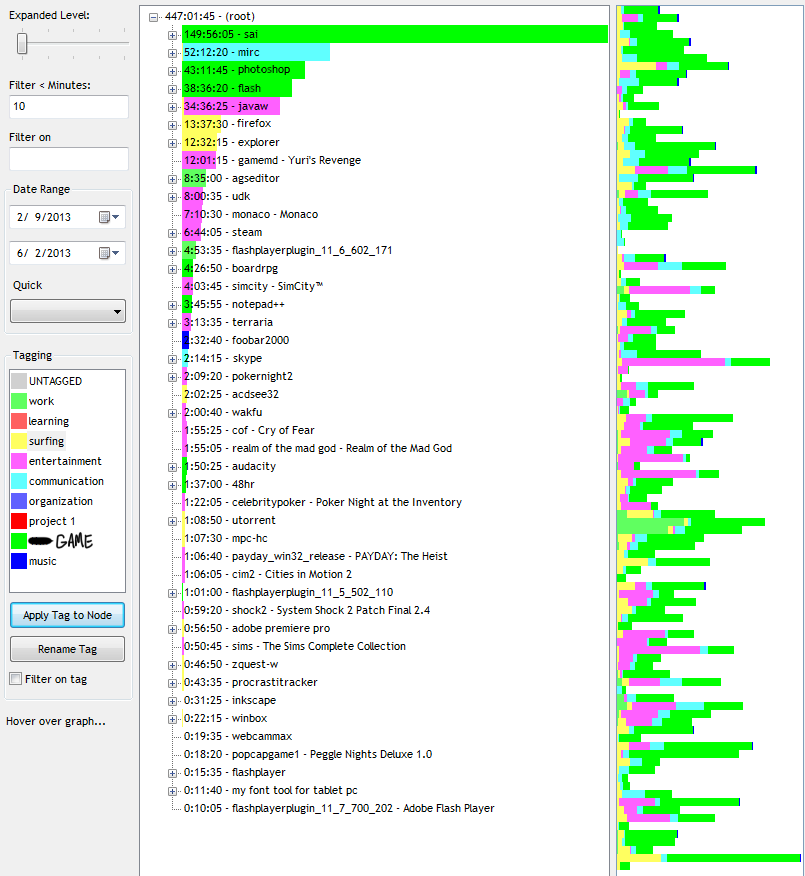The height and width of the screenshot is (876, 805).
Task: Expand the firefox tree entry
Action: pyautogui.click(x=172, y=125)
